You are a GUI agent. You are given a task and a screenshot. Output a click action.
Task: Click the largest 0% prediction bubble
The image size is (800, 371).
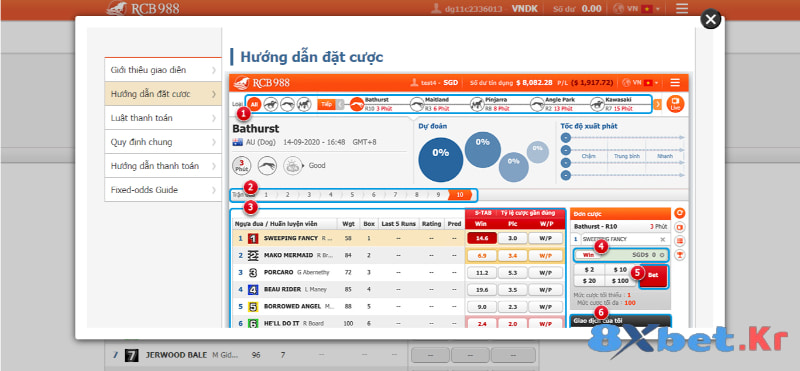click(440, 160)
